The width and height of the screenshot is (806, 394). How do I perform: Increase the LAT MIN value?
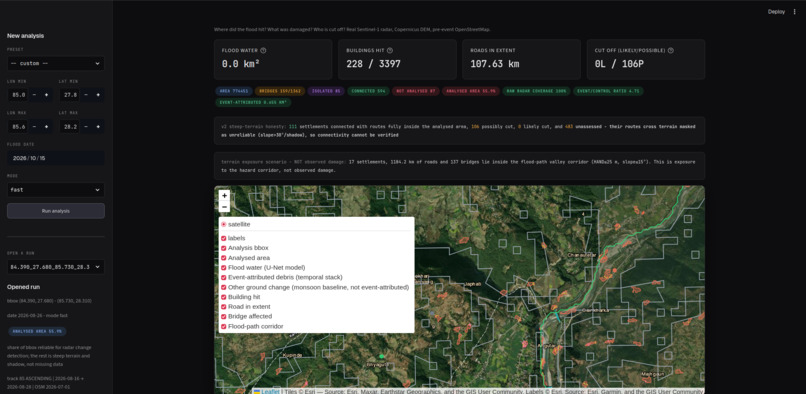point(98,95)
